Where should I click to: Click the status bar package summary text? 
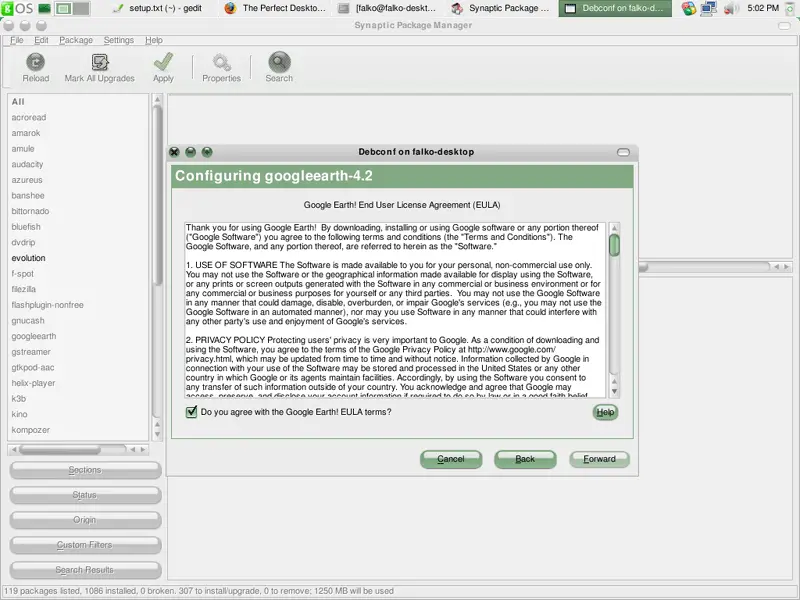coord(198,591)
